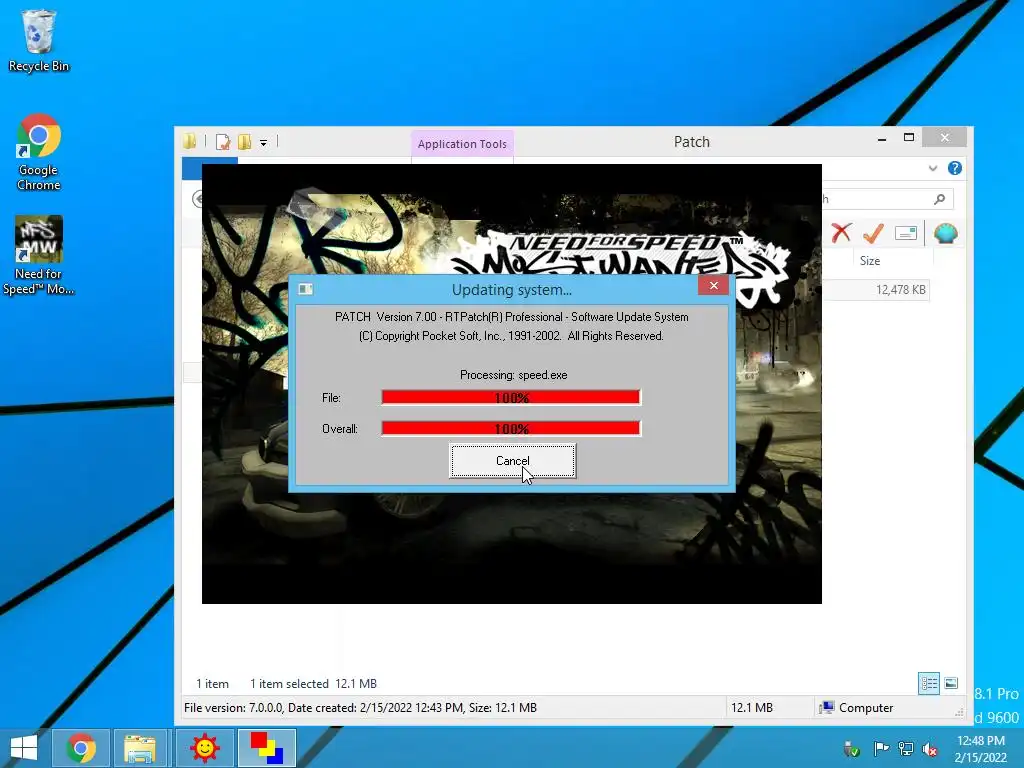Screen dimensions: 1024x768
Task: Click the File version status bar text
Action: (360, 708)
